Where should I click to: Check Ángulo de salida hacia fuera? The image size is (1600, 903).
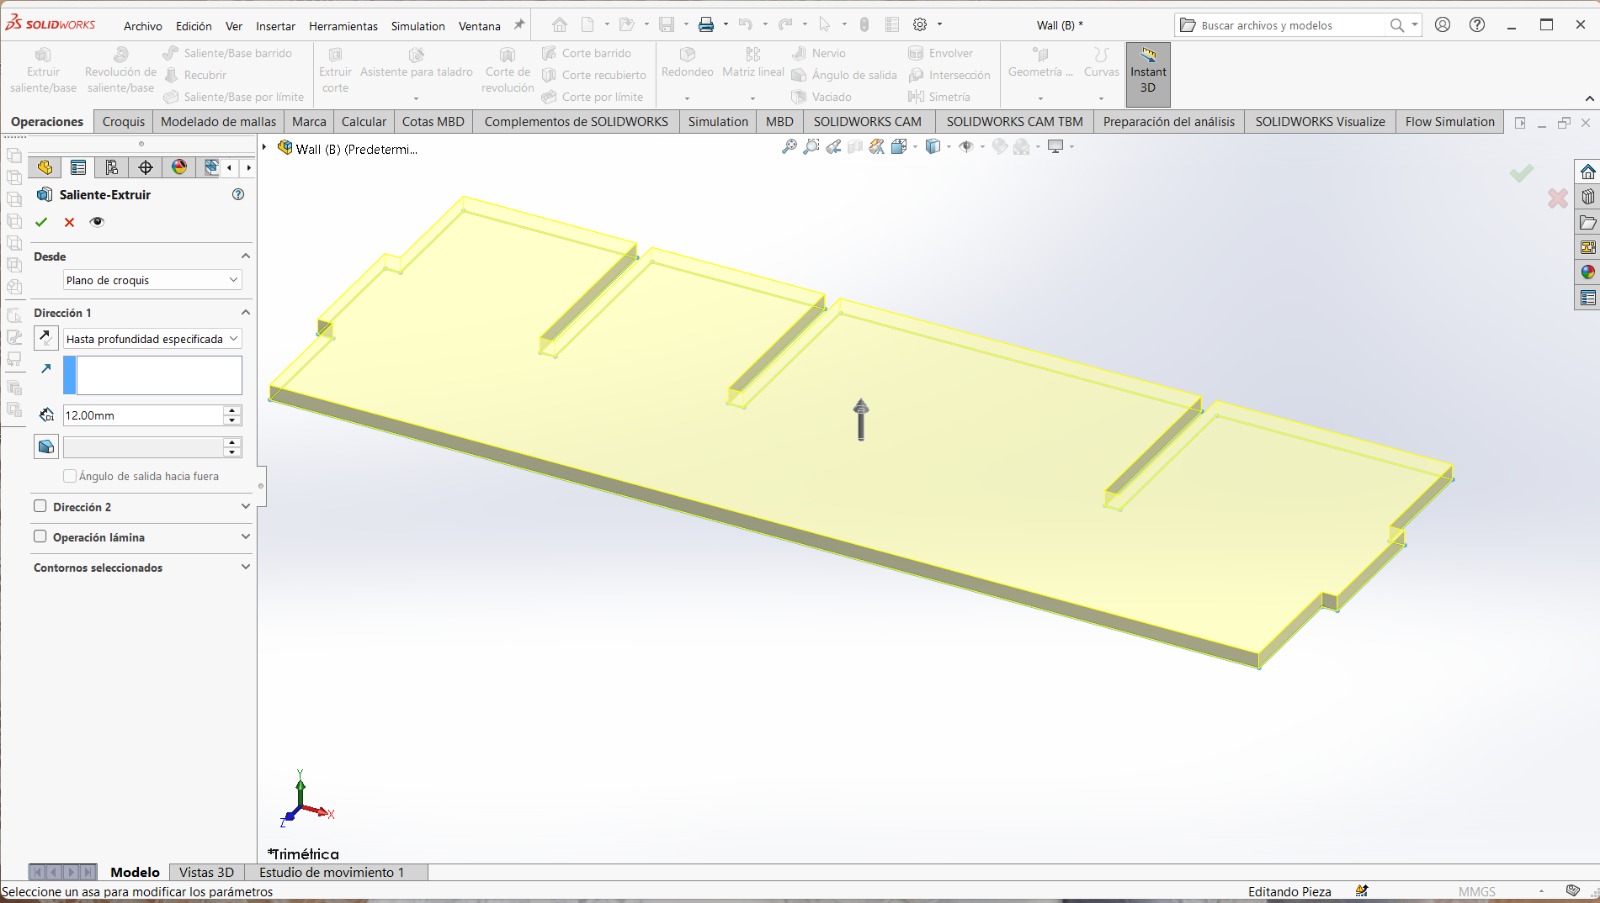pyautogui.click(x=70, y=476)
